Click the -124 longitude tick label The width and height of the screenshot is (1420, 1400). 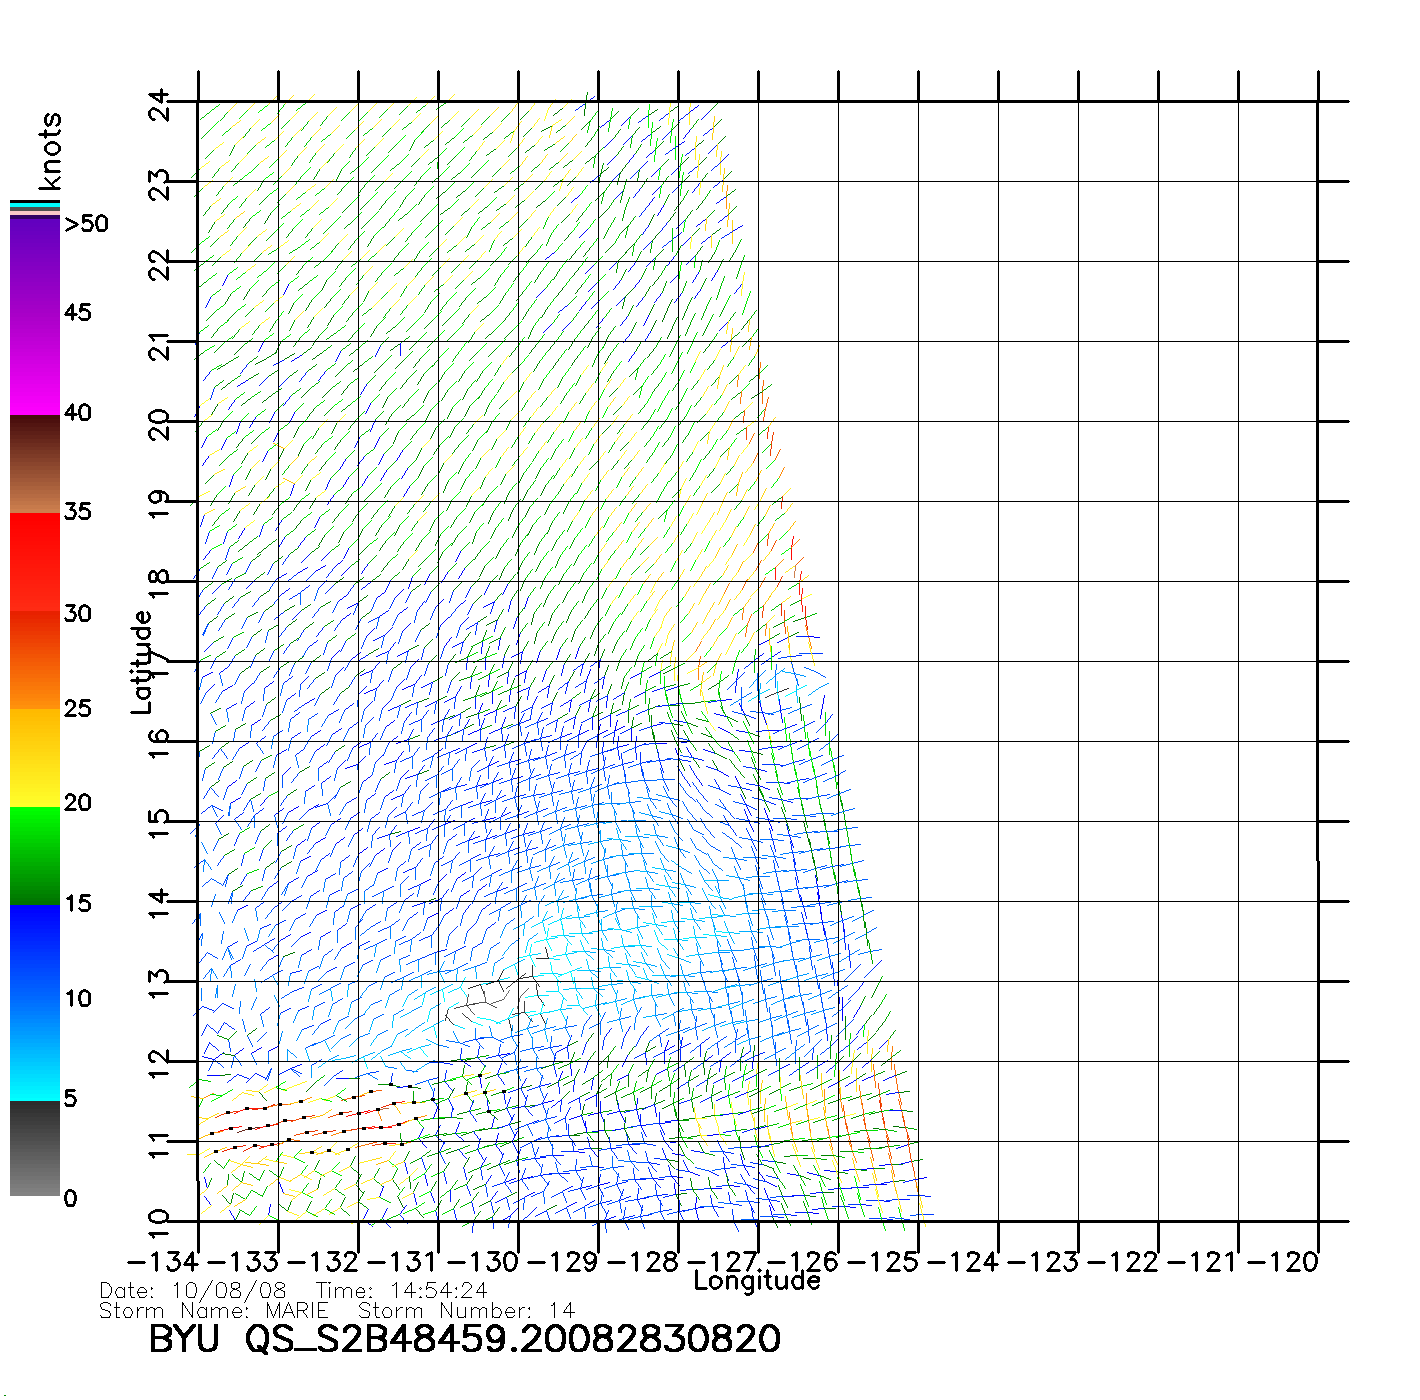pyautogui.click(x=963, y=1262)
